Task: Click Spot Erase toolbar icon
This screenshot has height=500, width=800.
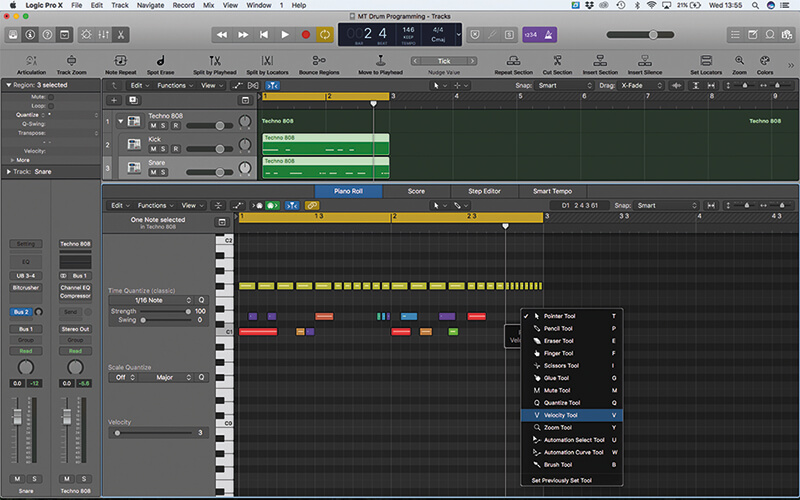Action: coord(161,65)
